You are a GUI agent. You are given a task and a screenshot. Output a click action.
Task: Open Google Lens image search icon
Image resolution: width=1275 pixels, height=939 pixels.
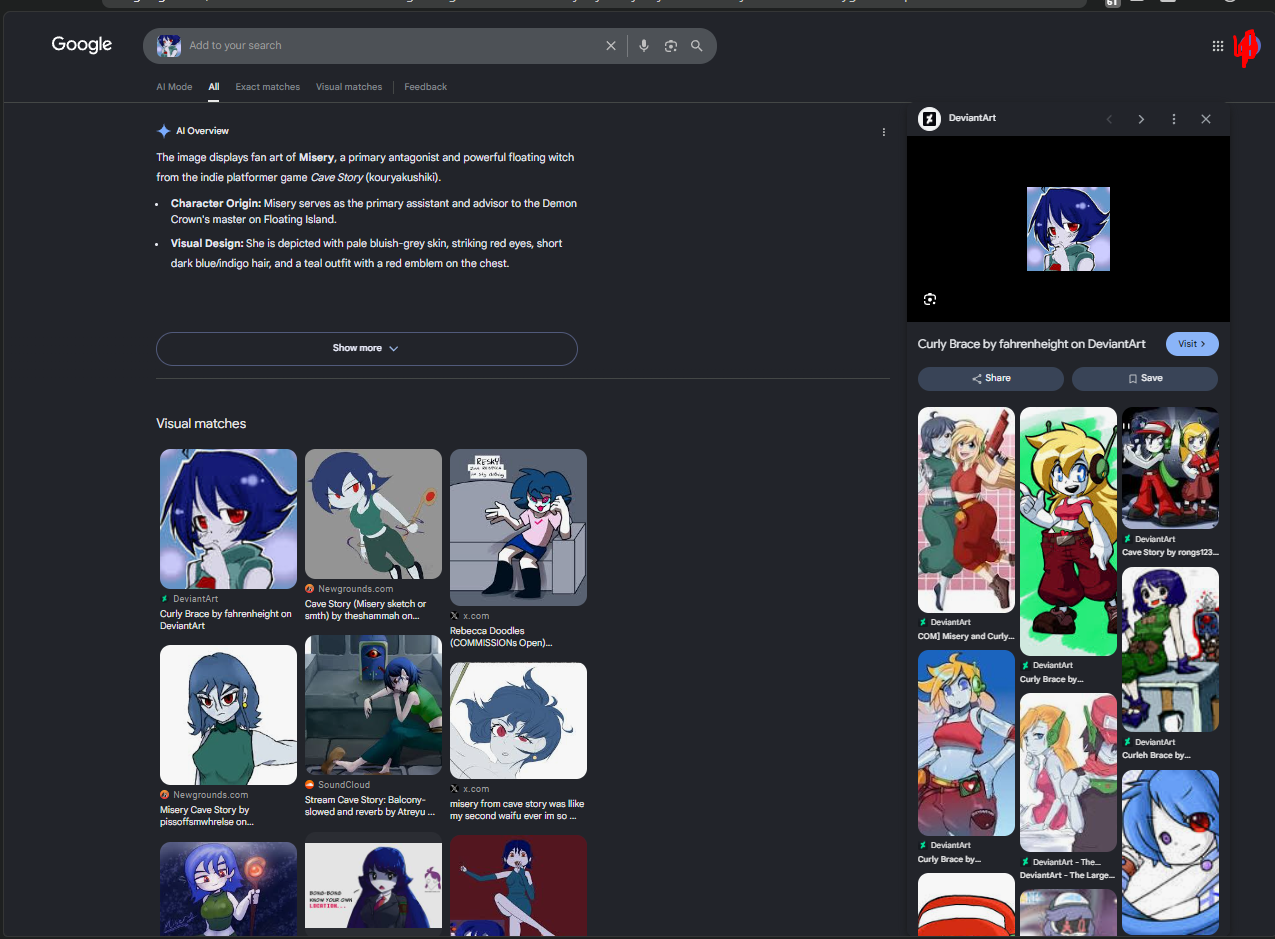[x=671, y=46]
